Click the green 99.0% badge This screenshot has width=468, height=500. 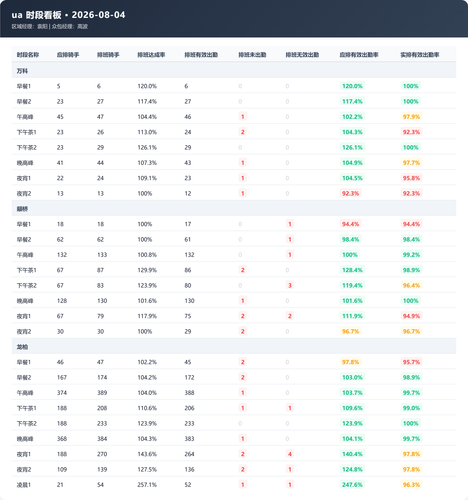411,408
